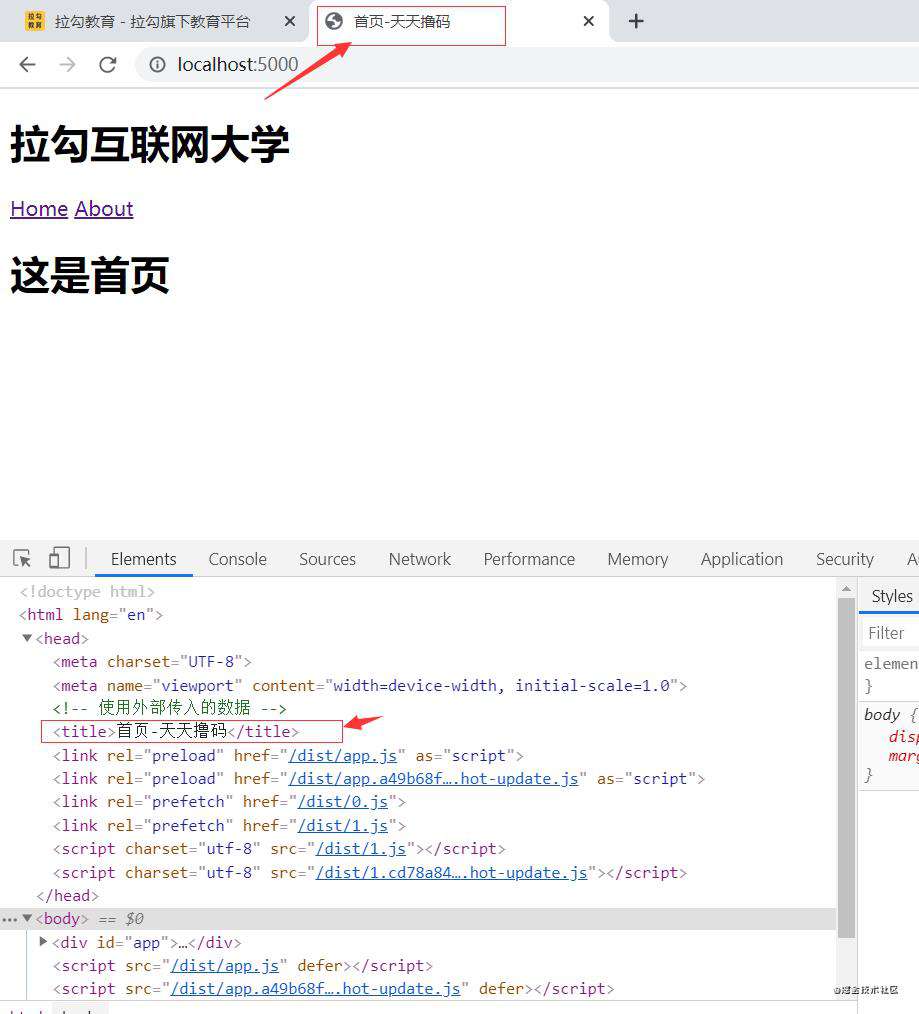
Task: Switch to the 拉勾教育 browser tab
Action: click(152, 21)
